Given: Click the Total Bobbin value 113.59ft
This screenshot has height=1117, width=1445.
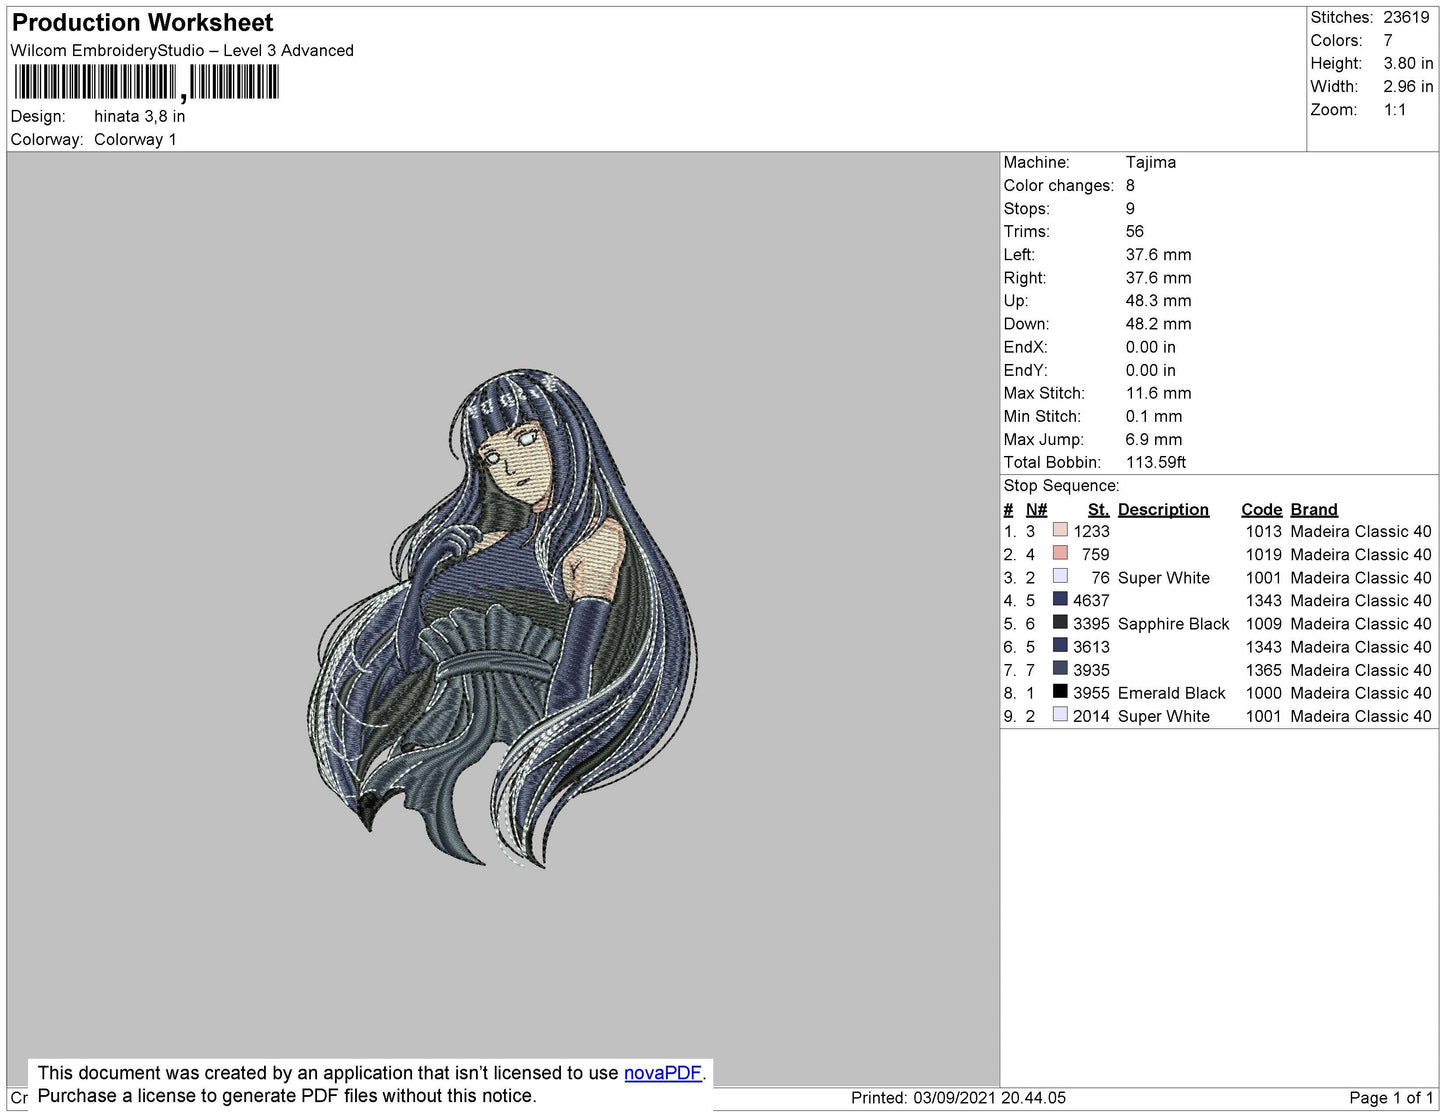Looking at the screenshot, I should (x=1156, y=462).
